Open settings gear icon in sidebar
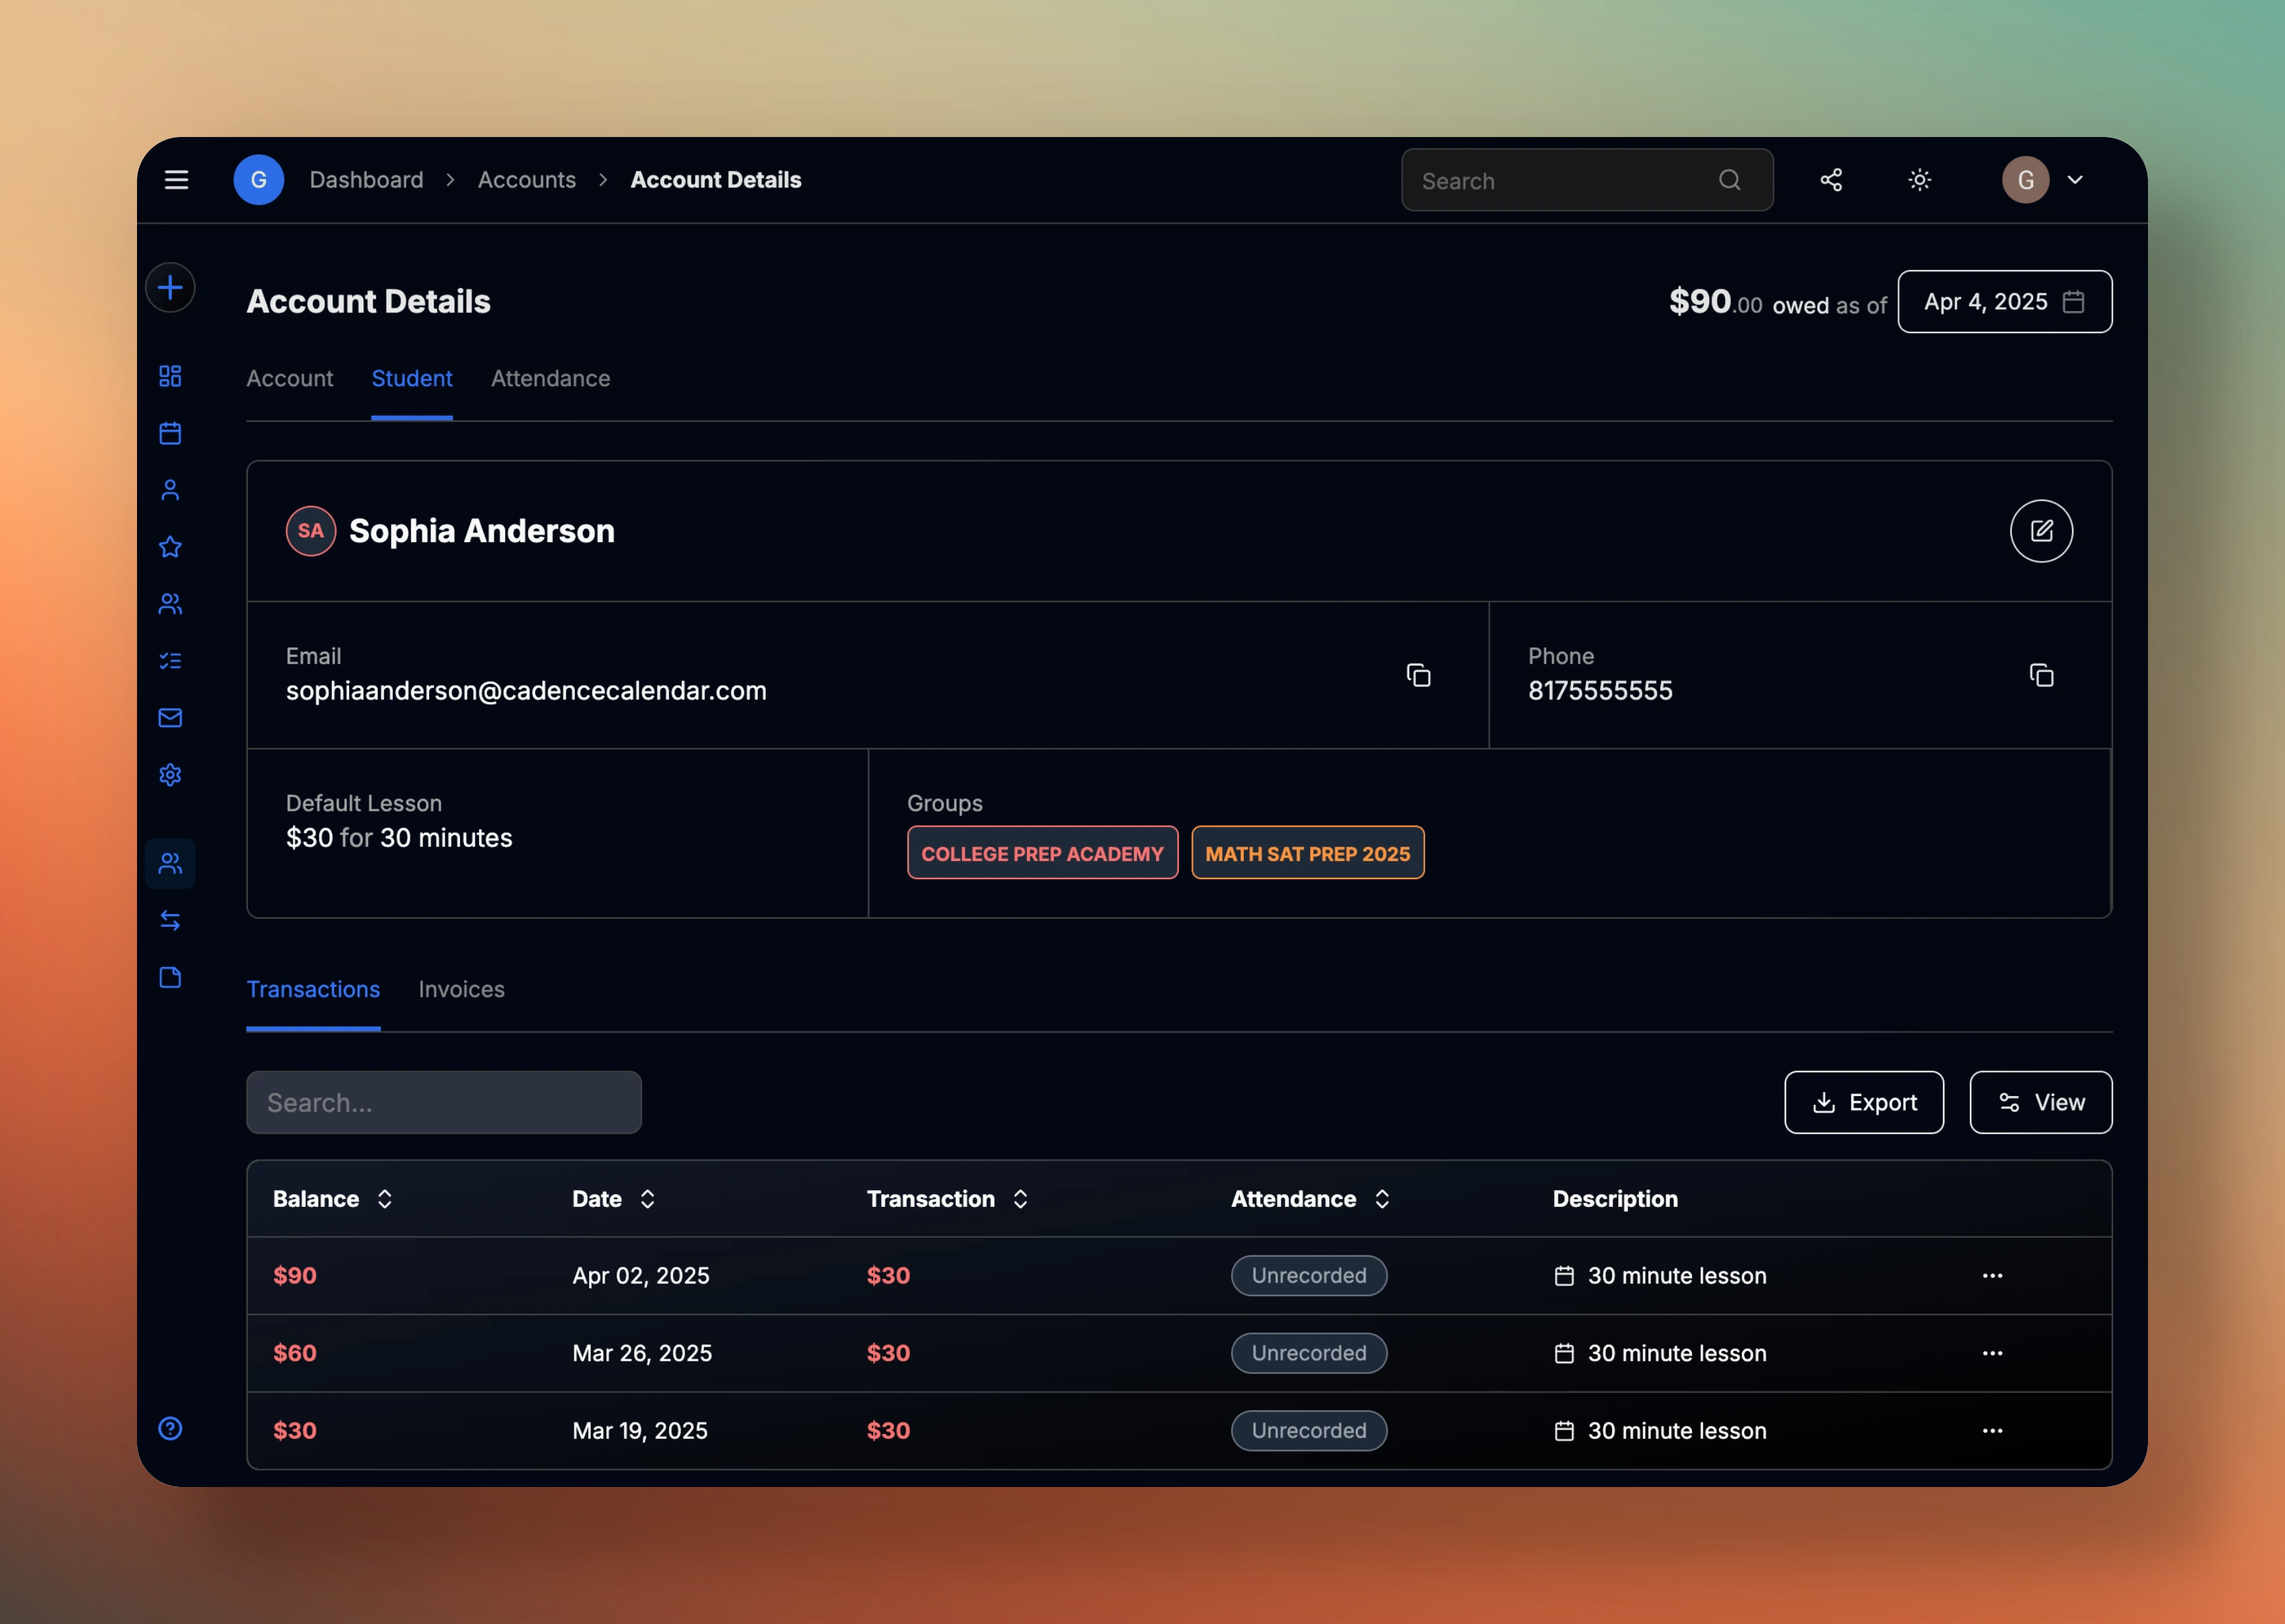 (170, 775)
